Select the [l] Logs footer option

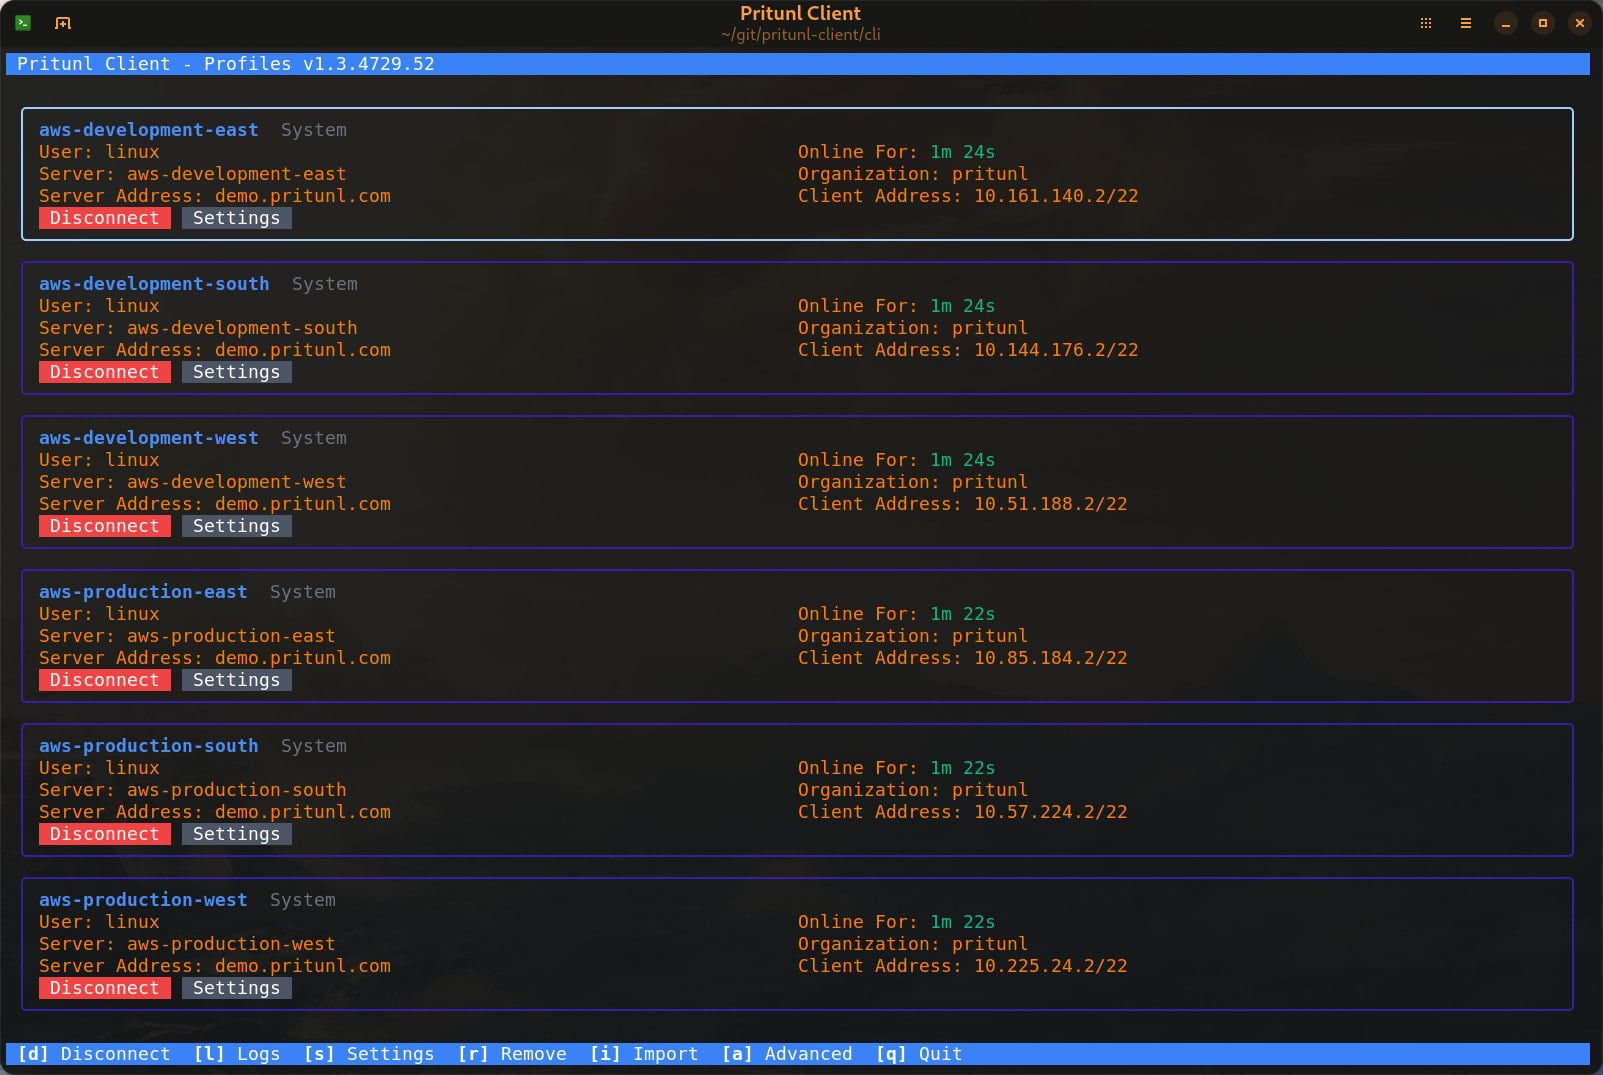[x=237, y=1054]
